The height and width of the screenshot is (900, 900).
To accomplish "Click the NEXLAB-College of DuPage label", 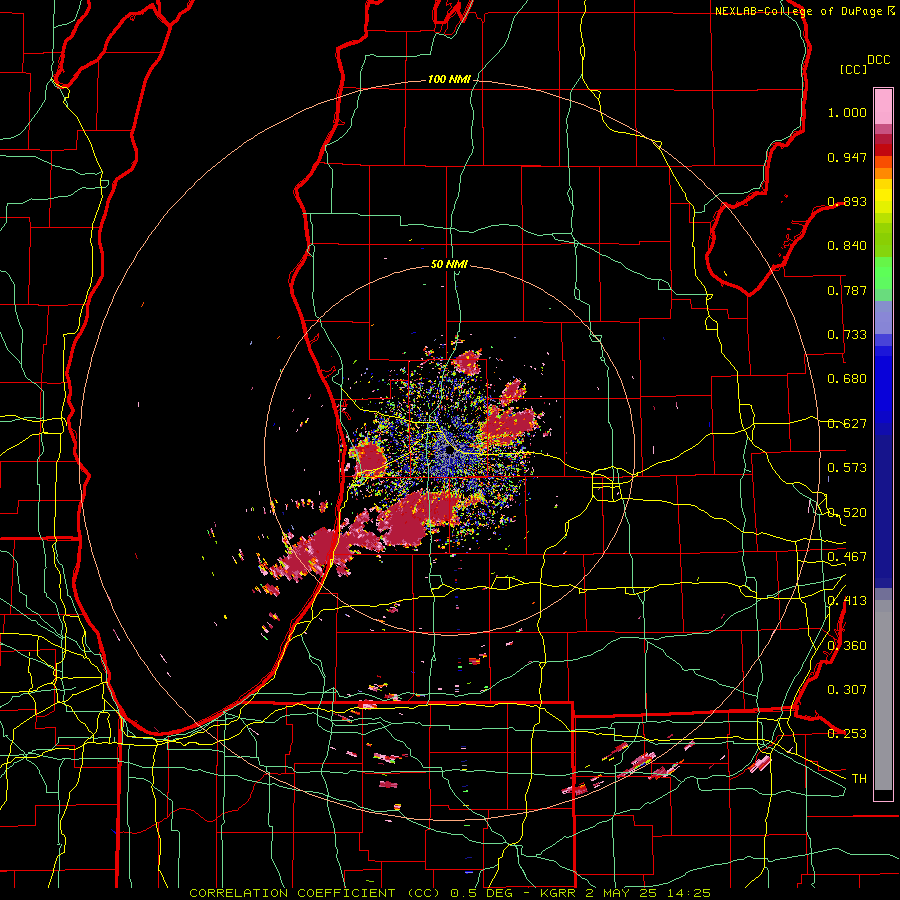I will coord(799,11).
